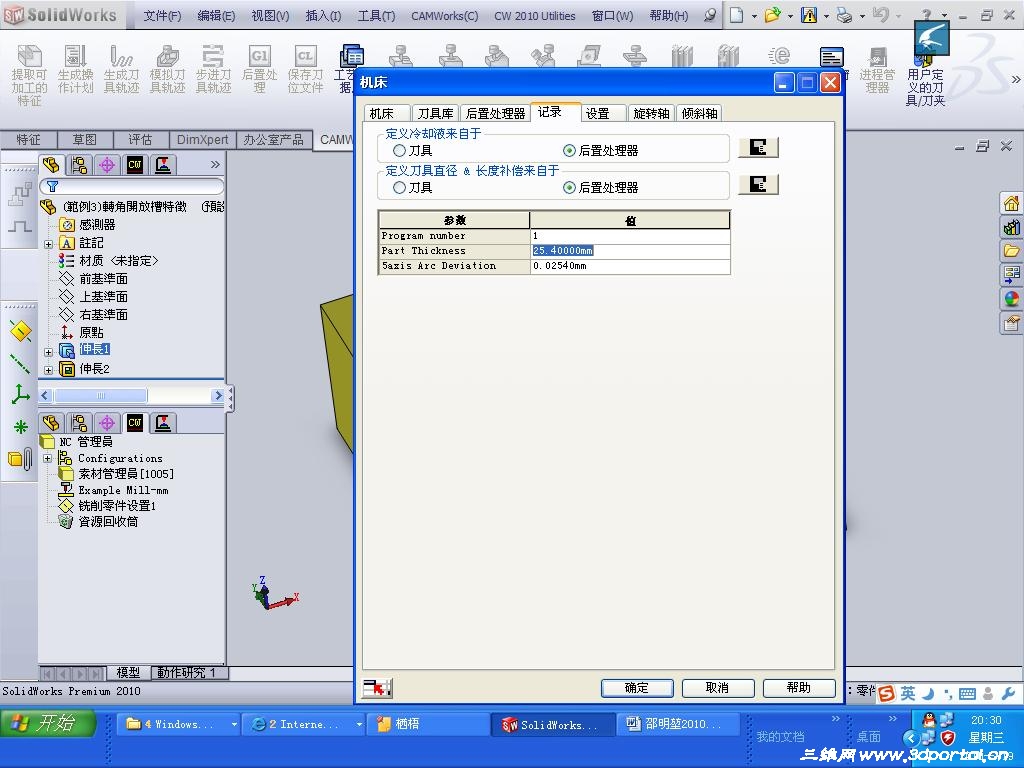Open the 工具(T) menu

(376, 16)
